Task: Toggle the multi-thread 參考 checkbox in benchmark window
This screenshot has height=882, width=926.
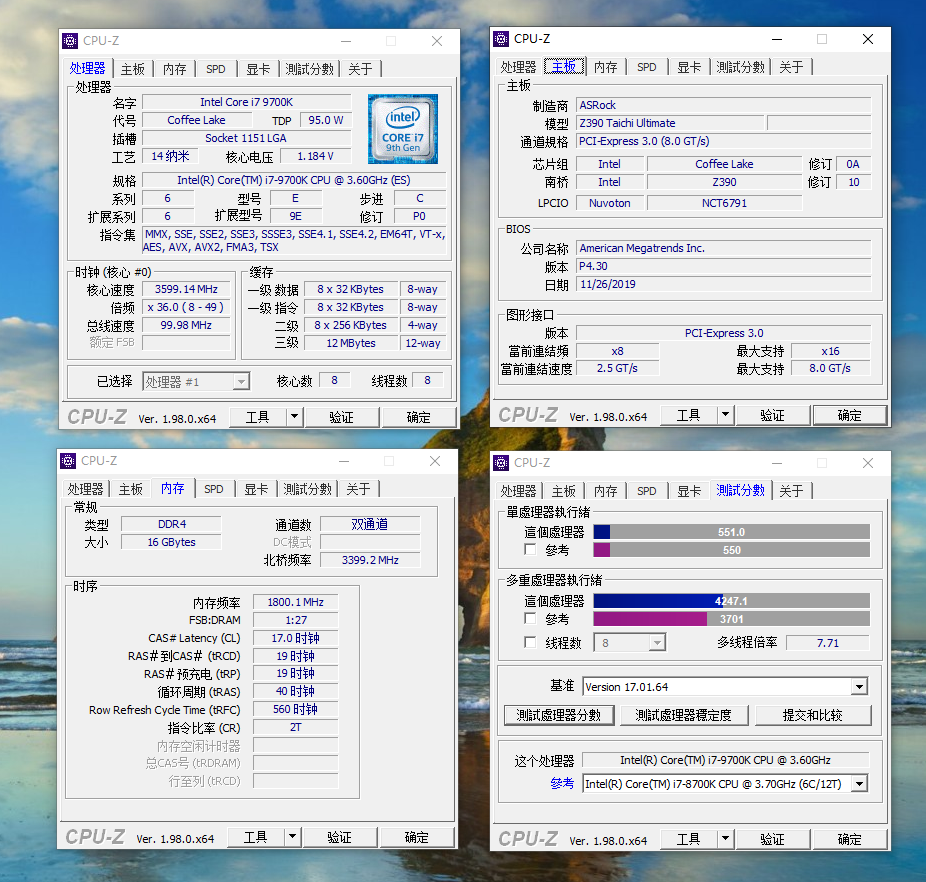Action: click(530, 619)
